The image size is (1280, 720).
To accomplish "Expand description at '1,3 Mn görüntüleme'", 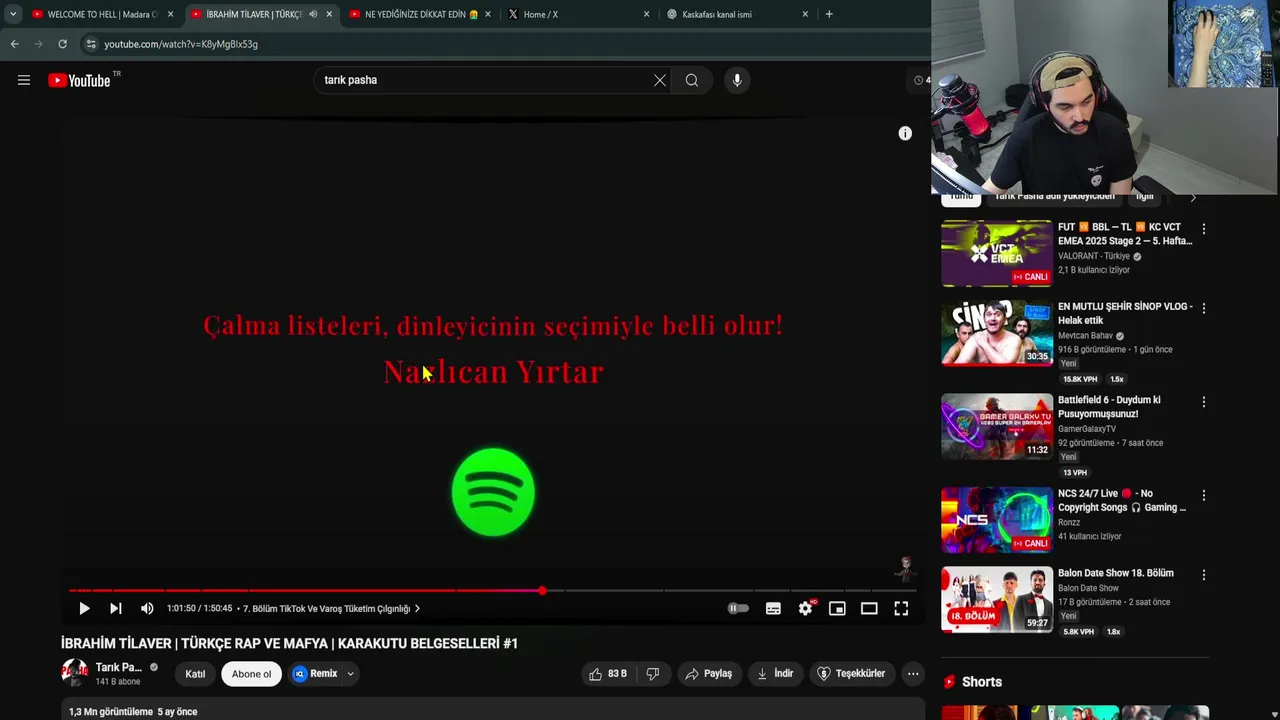I will [133, 712].
